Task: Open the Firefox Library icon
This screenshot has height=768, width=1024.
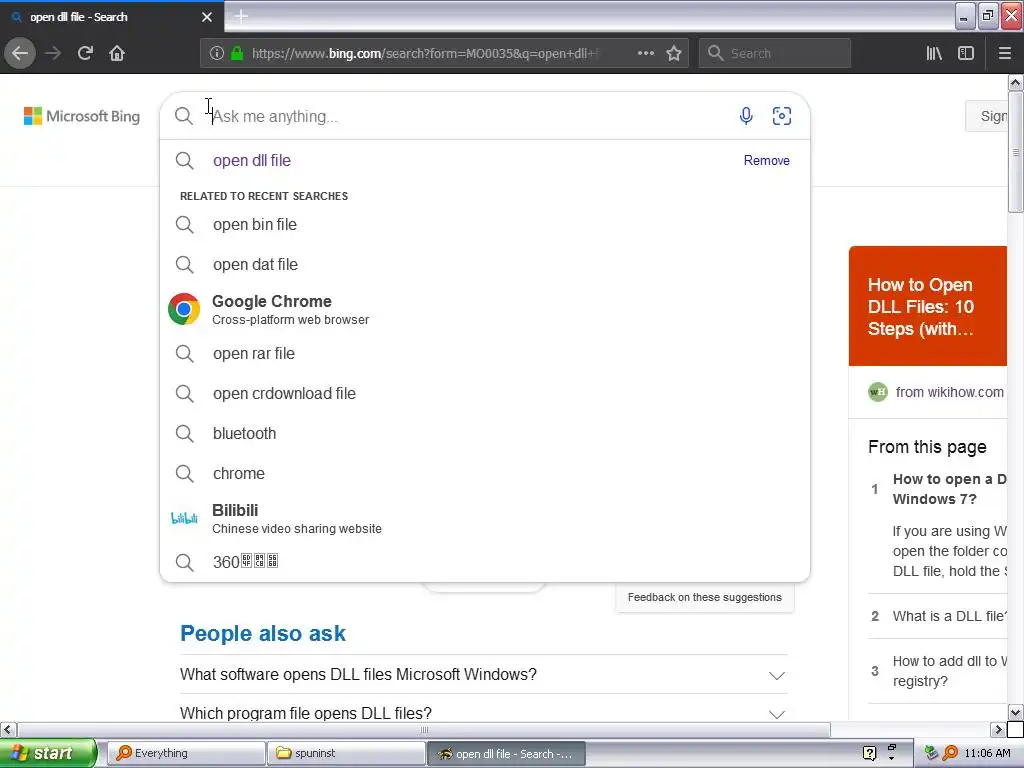Action: 934,54
